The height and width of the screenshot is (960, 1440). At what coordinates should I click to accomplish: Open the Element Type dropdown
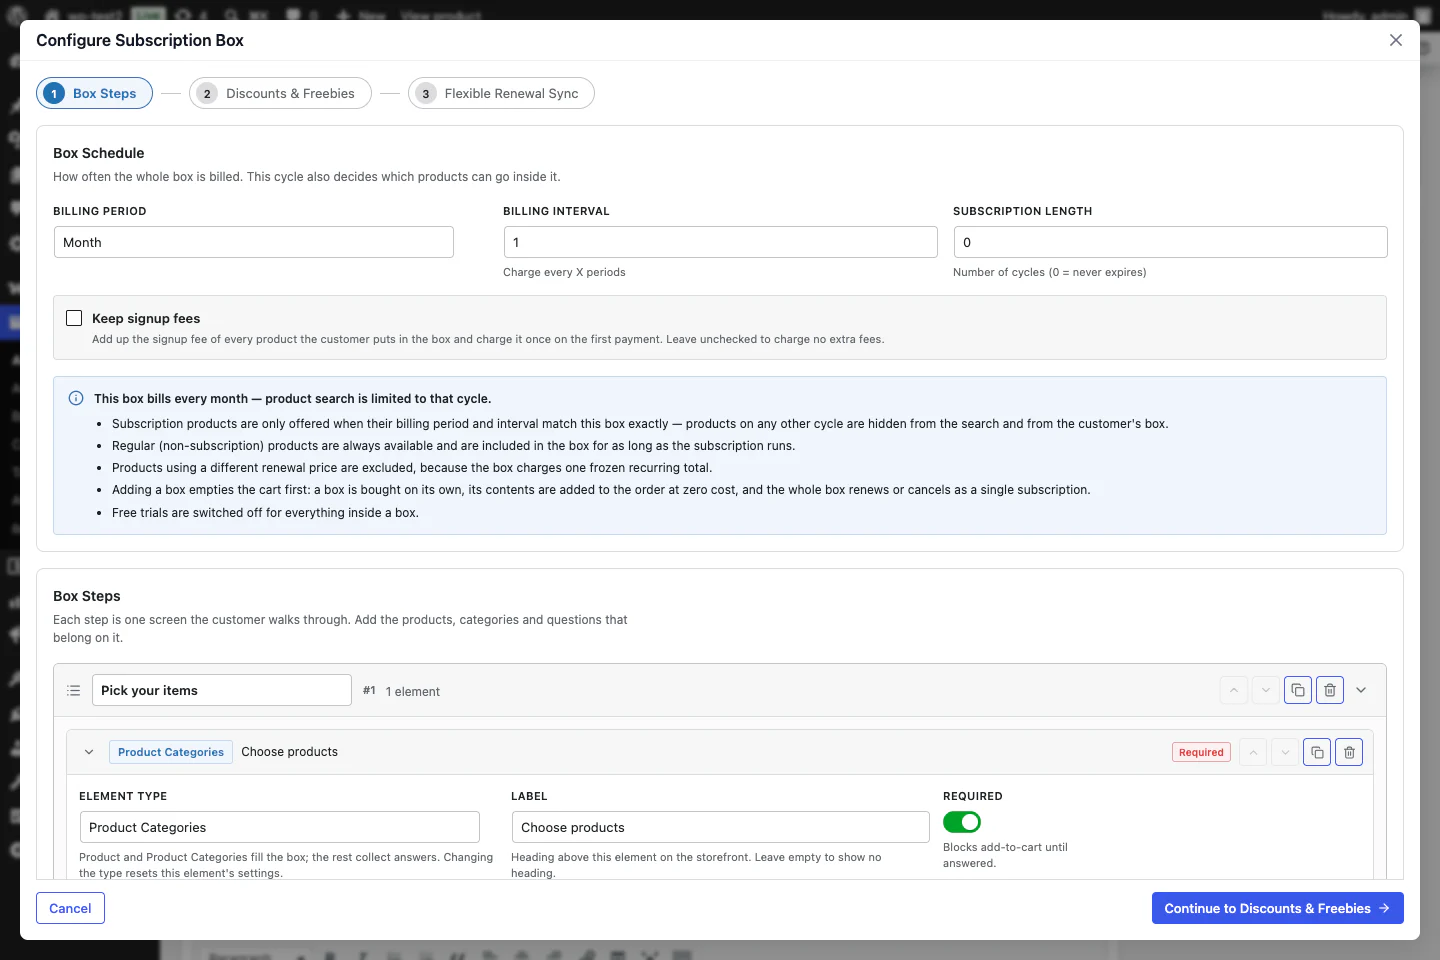pyautogui.click(x=280, y=827)
